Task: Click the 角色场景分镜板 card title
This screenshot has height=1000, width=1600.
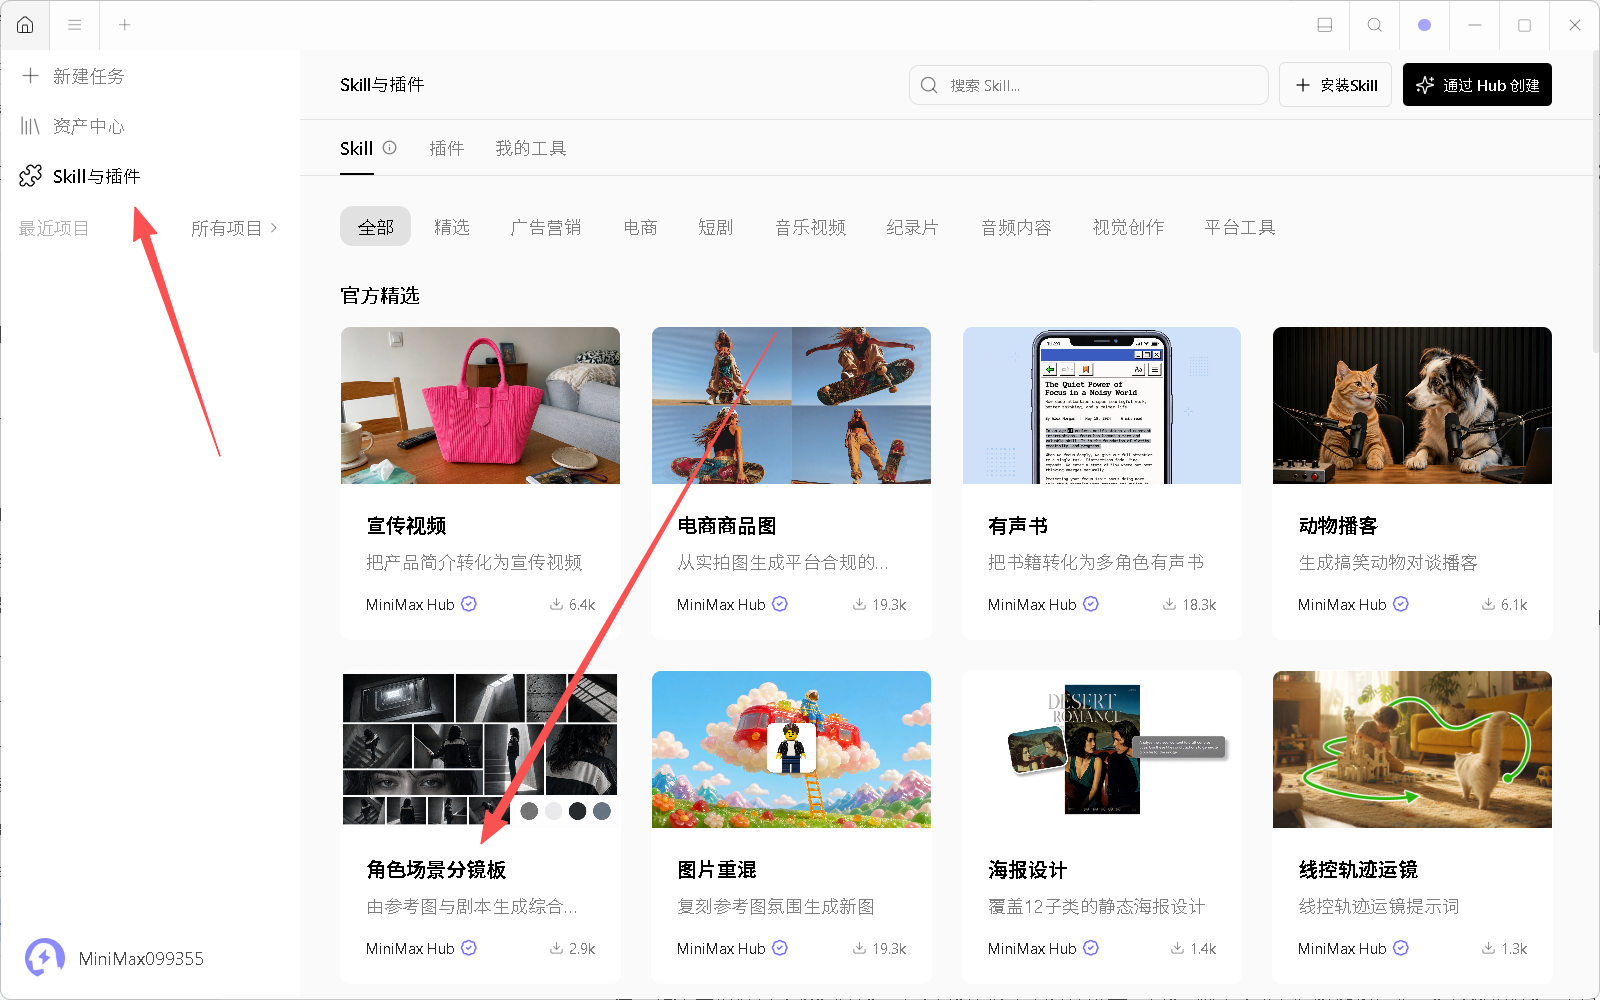Action: [436, 870]
